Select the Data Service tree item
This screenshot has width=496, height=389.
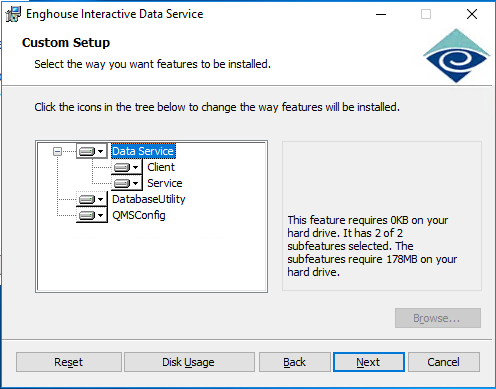tap(143, 151)
